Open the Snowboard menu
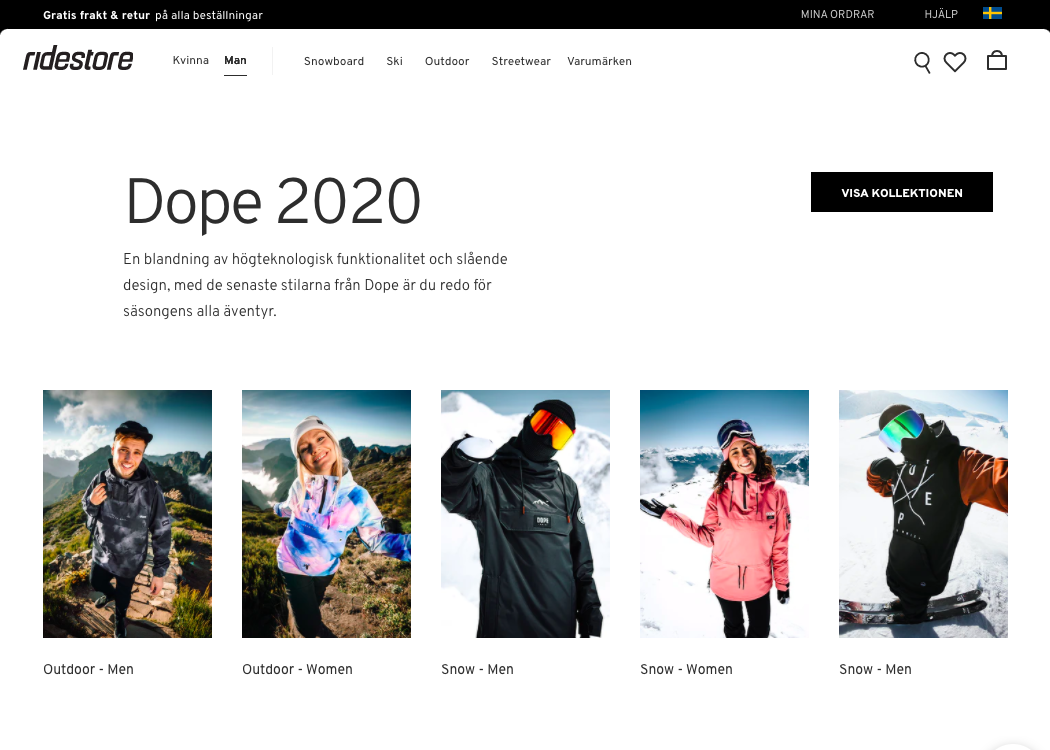Screen dimensions: 1050x750 [x=334, y=61]
